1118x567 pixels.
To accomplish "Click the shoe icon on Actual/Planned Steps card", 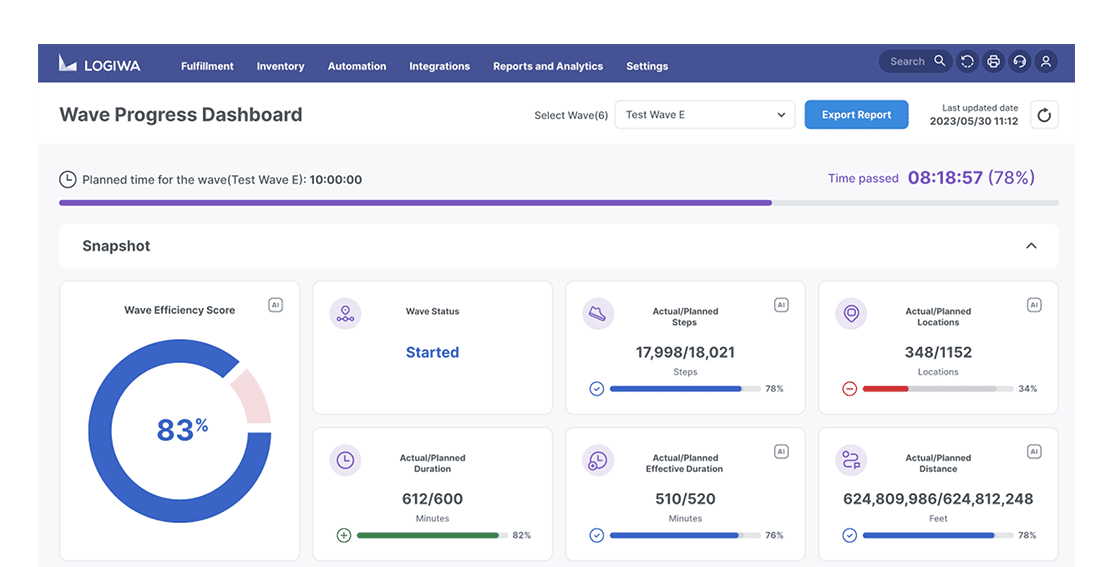I will [598, 313].
